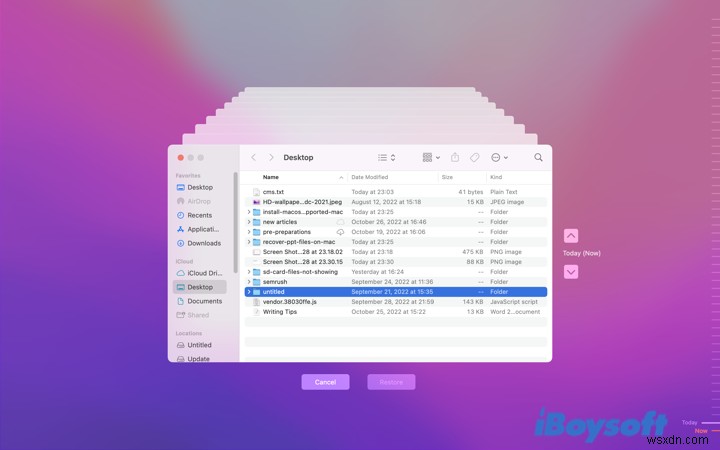Screen dimensions: 720x450
Task: Click the semrush folder icon
Action: pos(257,282)
